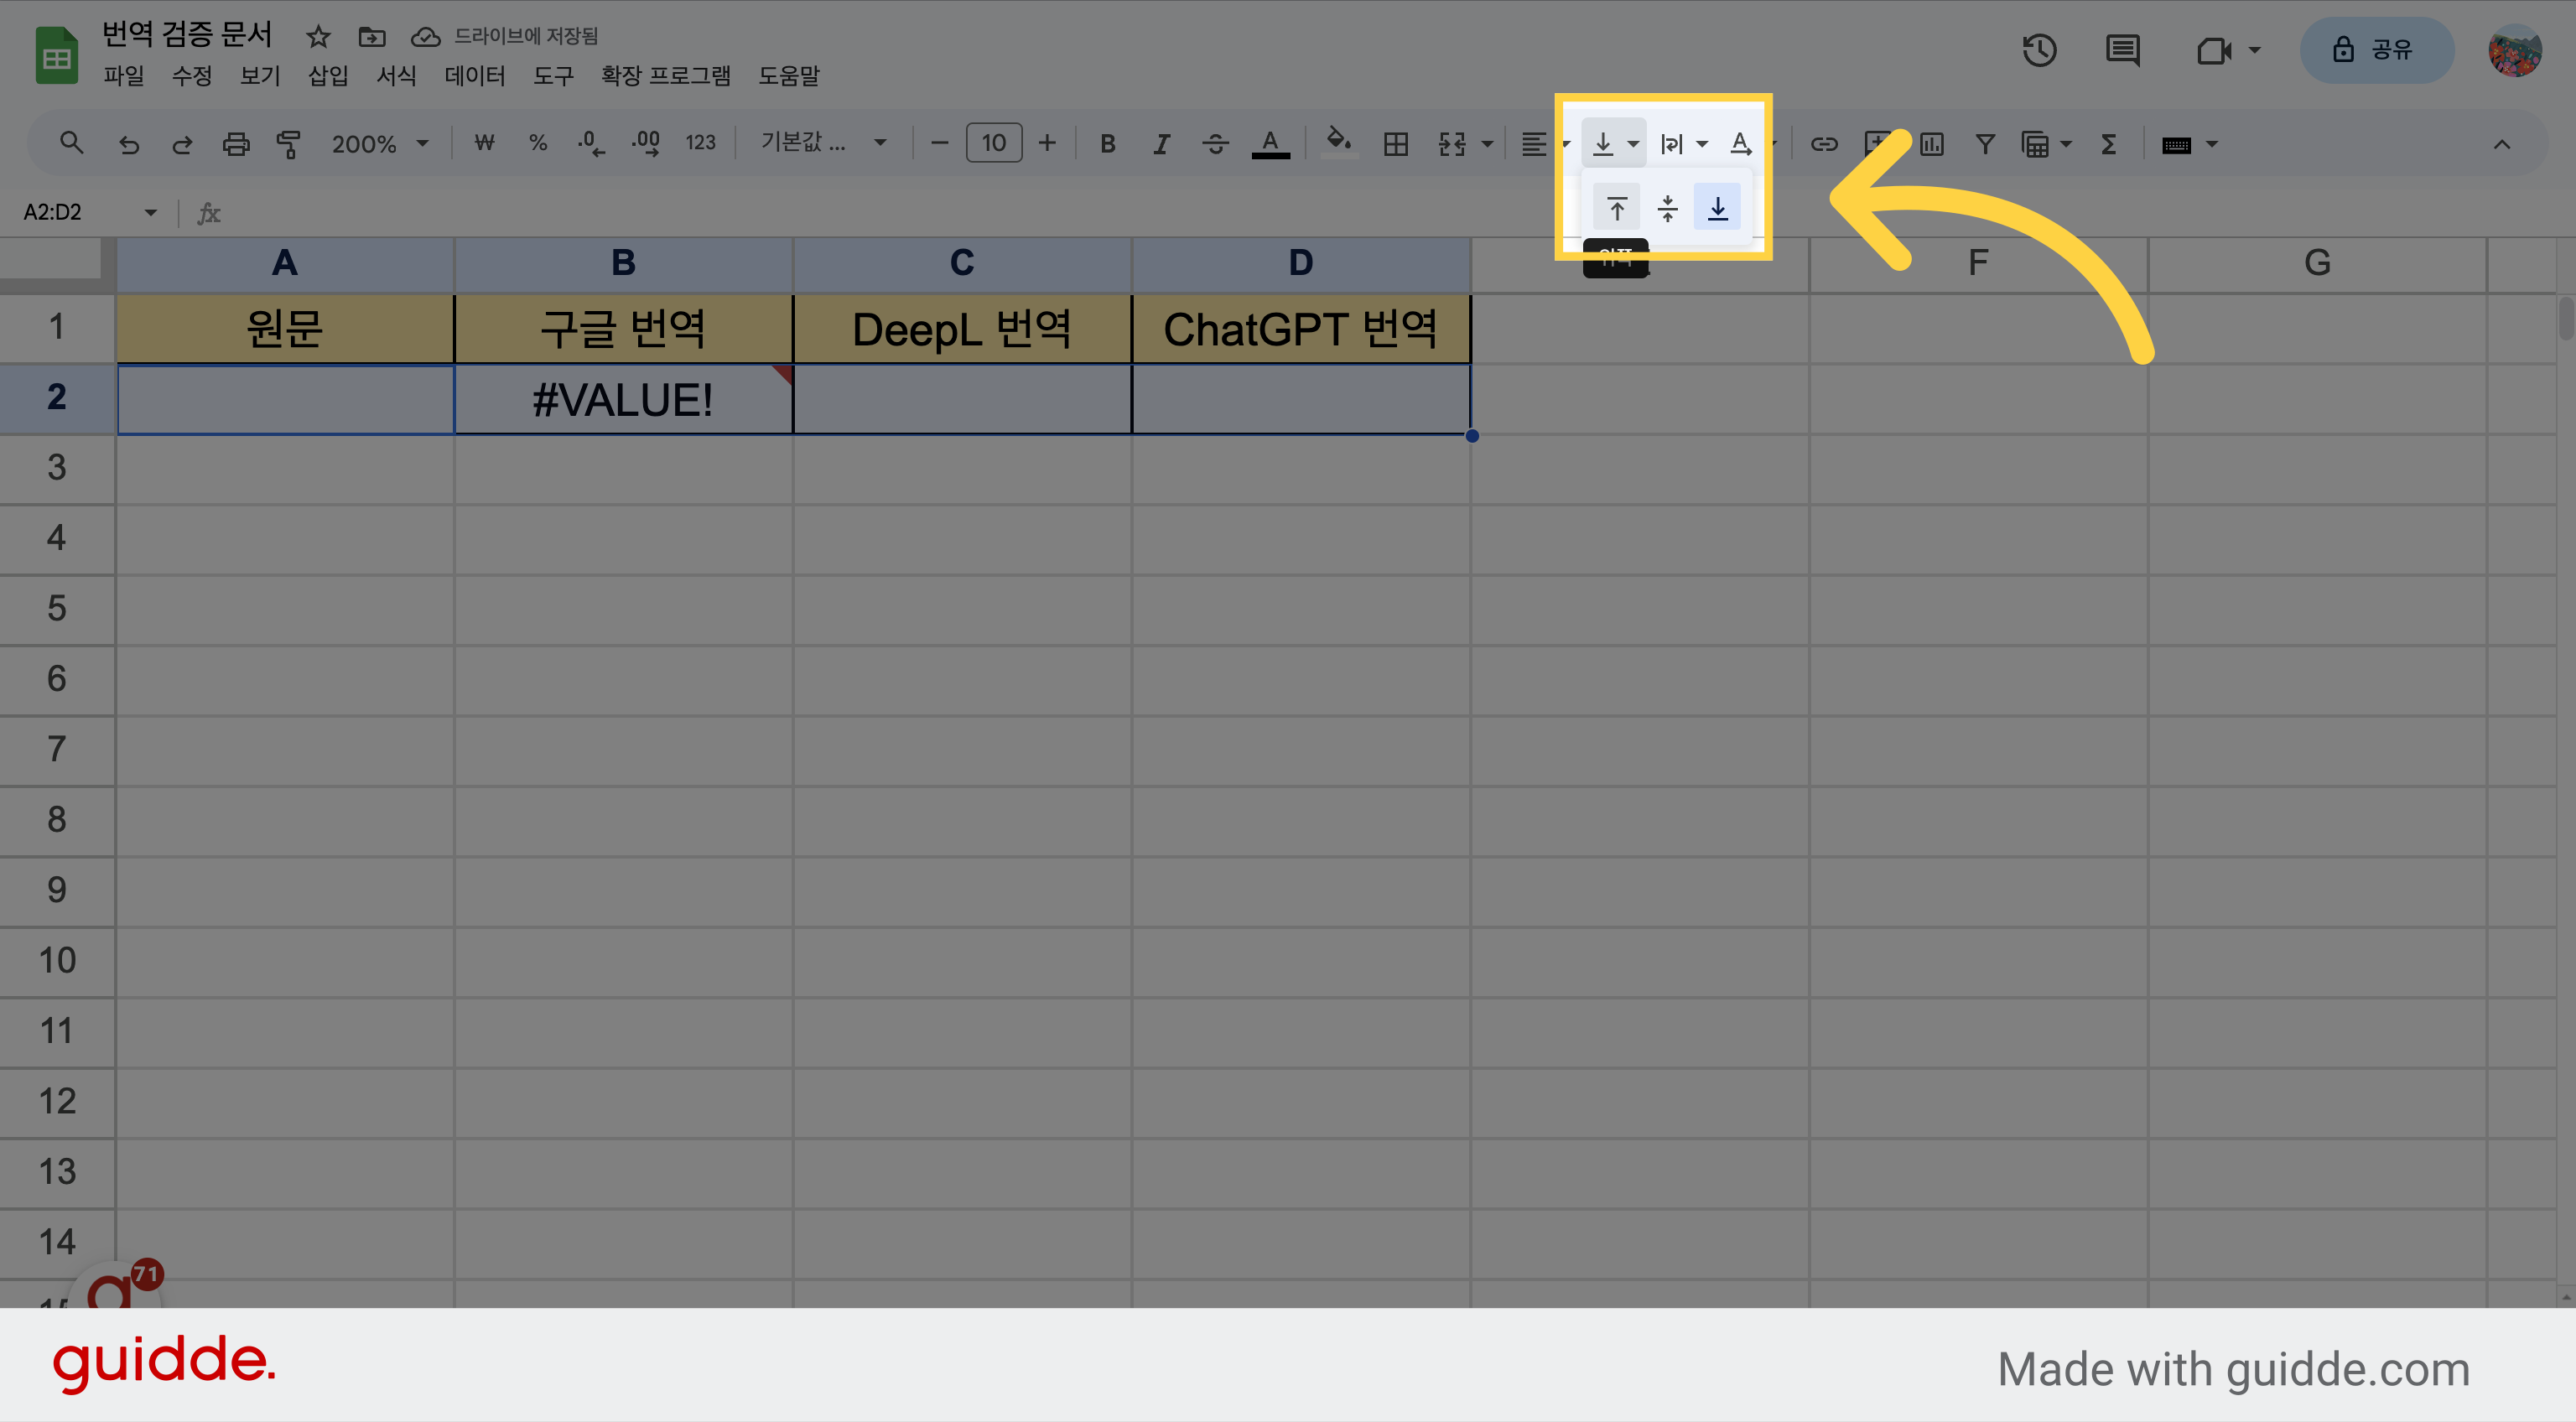Image resolution: width=2576 pixels, height=1422 pixels.
Task: Activate the paint format tool
Action: (x=289, y=144)
